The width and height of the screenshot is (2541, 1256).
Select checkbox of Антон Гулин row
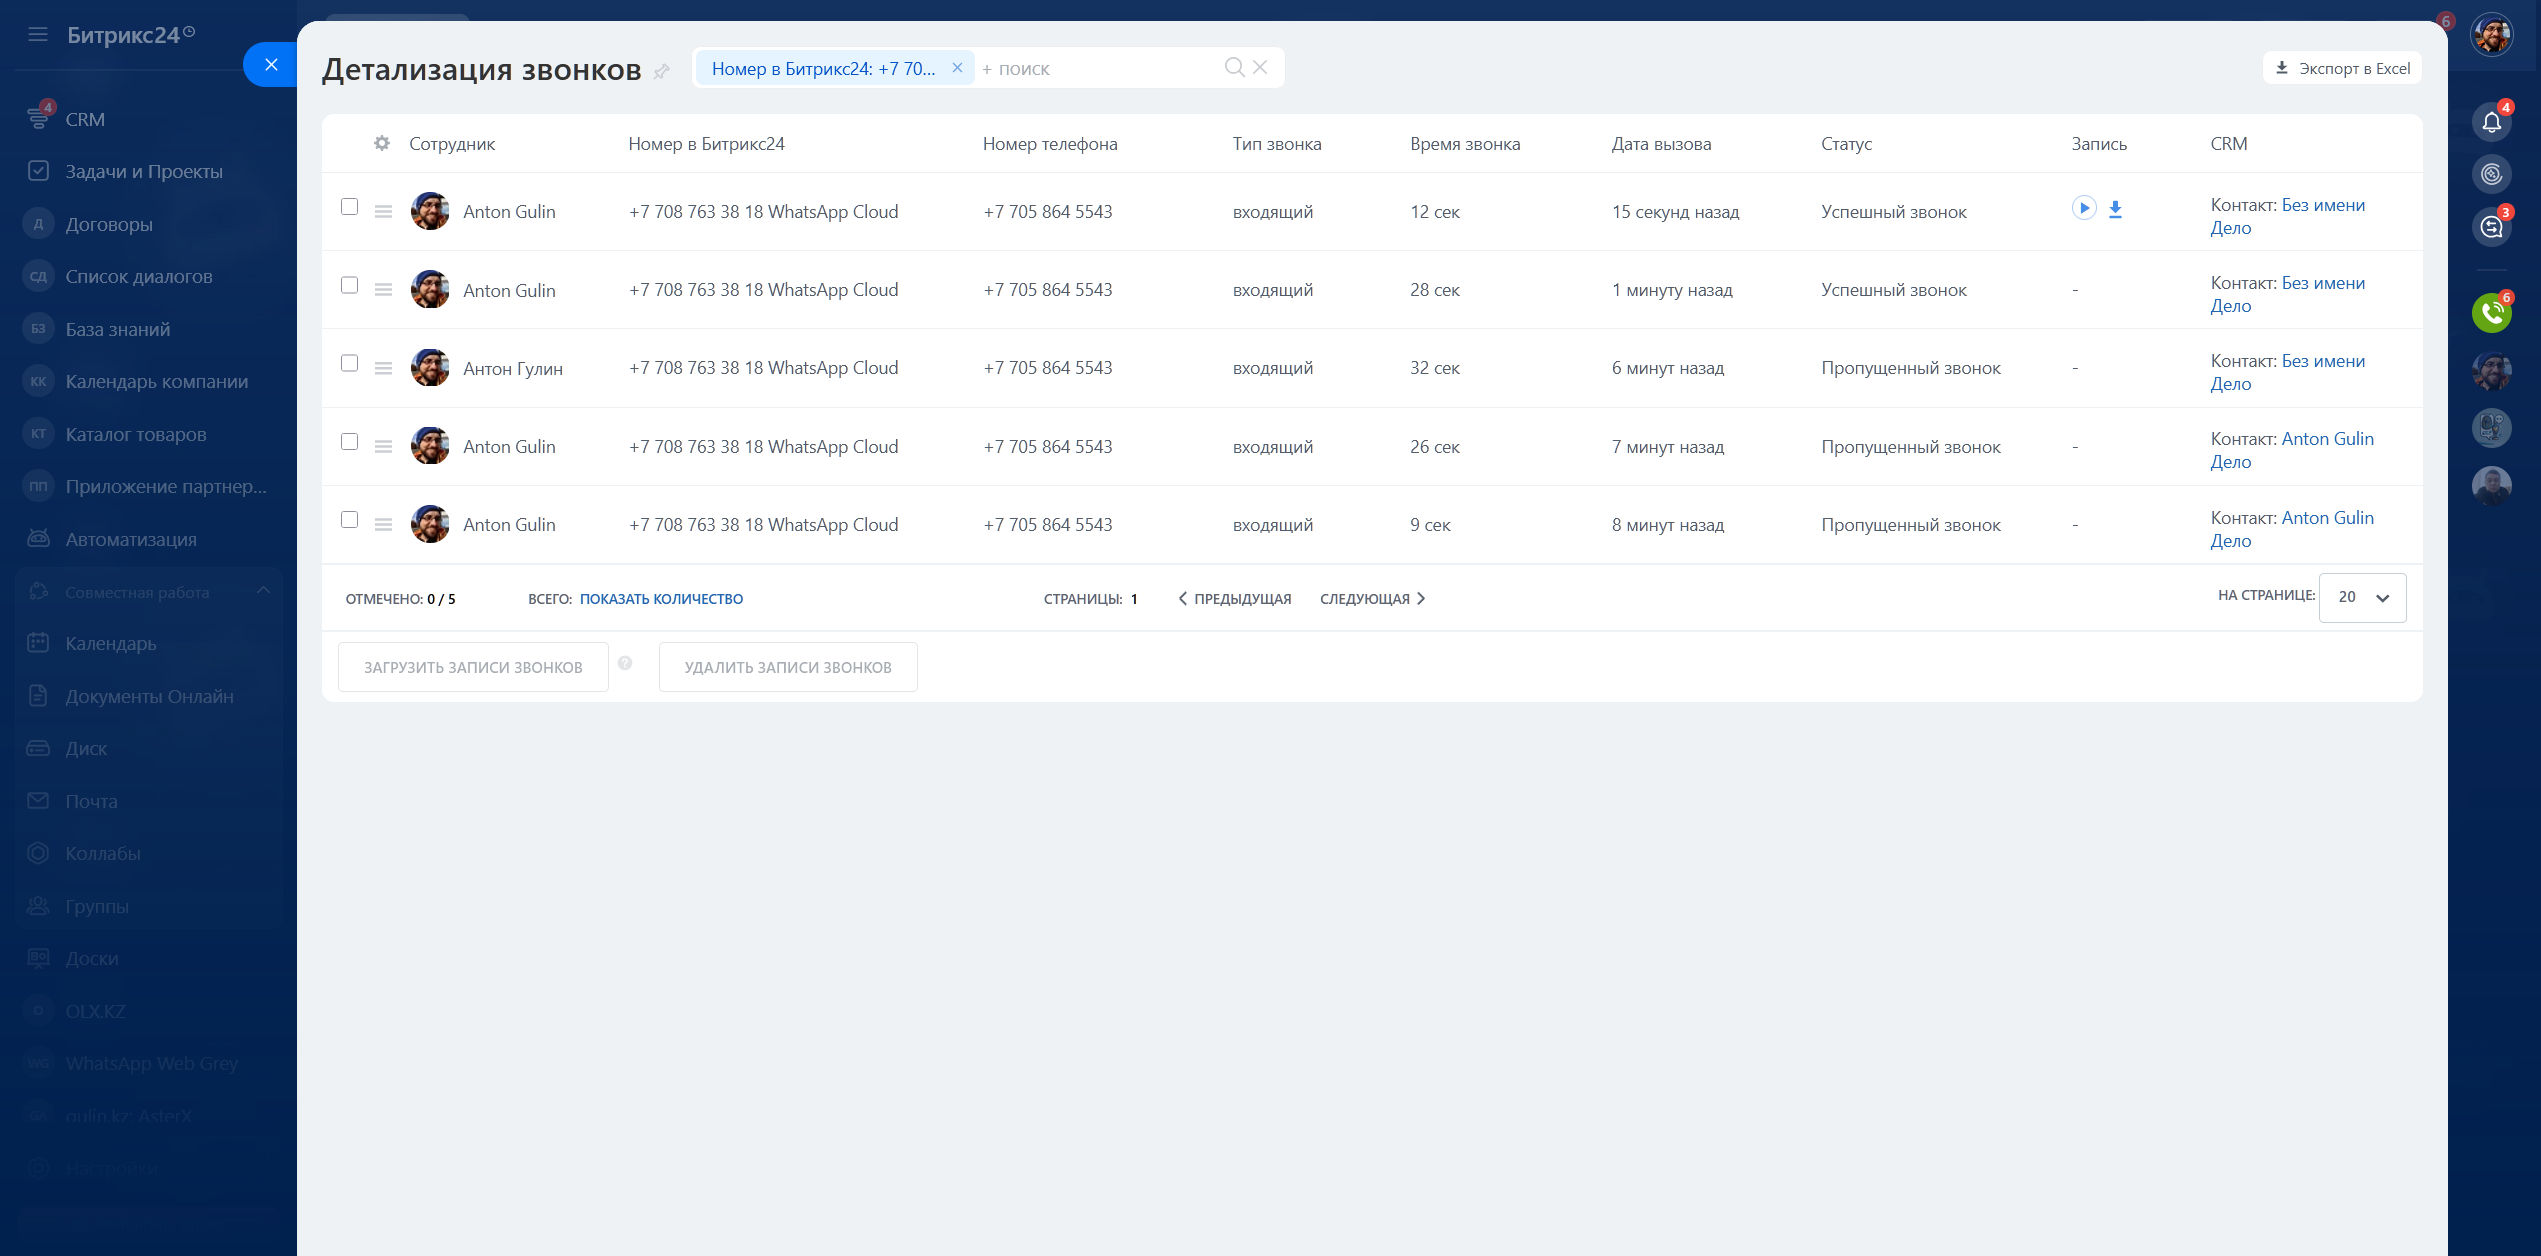point(349,363)
